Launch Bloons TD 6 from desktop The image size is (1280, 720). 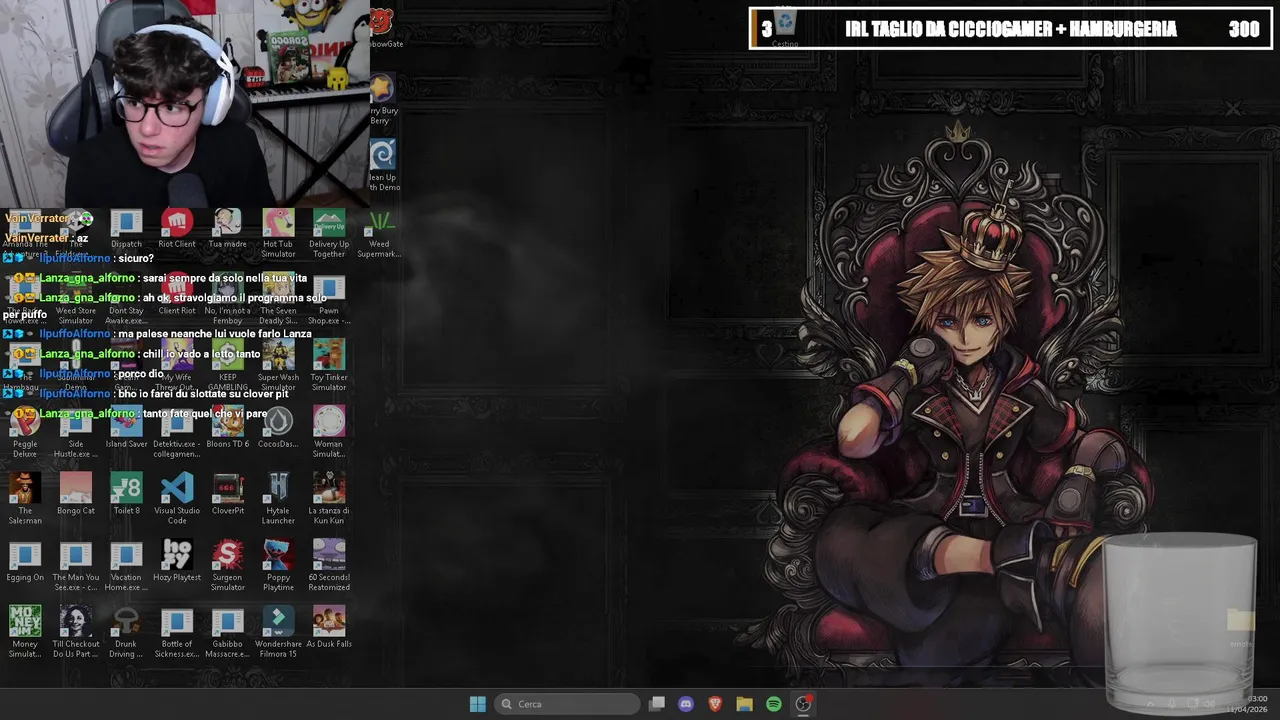(x=227, y=429)
